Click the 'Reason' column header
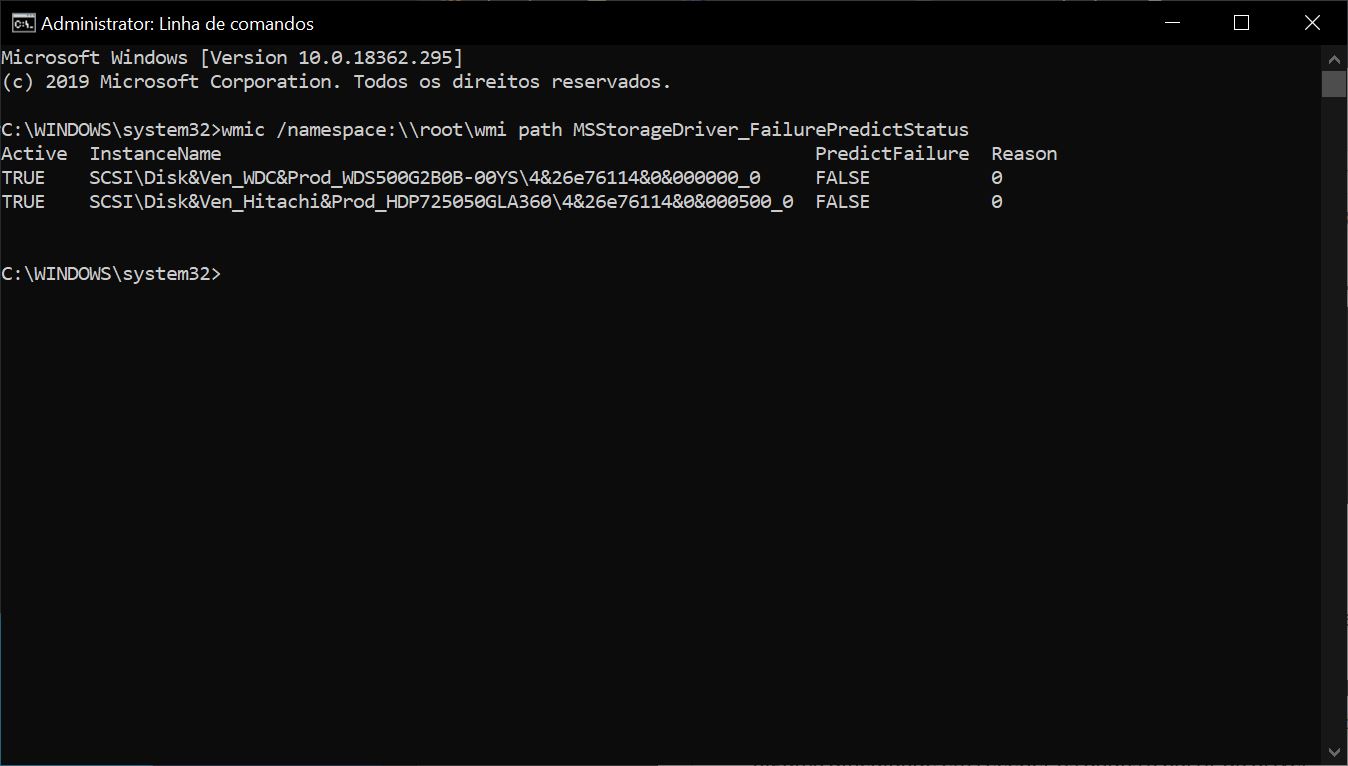The height and width of the screenshot is (766, 1348). coord(1024,154)
